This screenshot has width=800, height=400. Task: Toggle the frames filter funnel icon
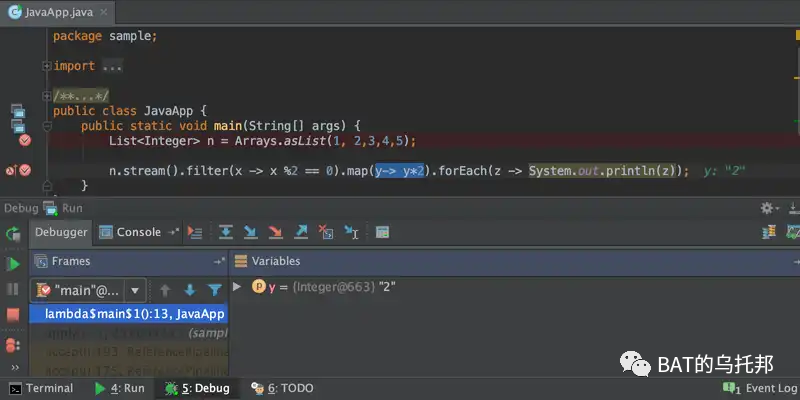point(215,291)
